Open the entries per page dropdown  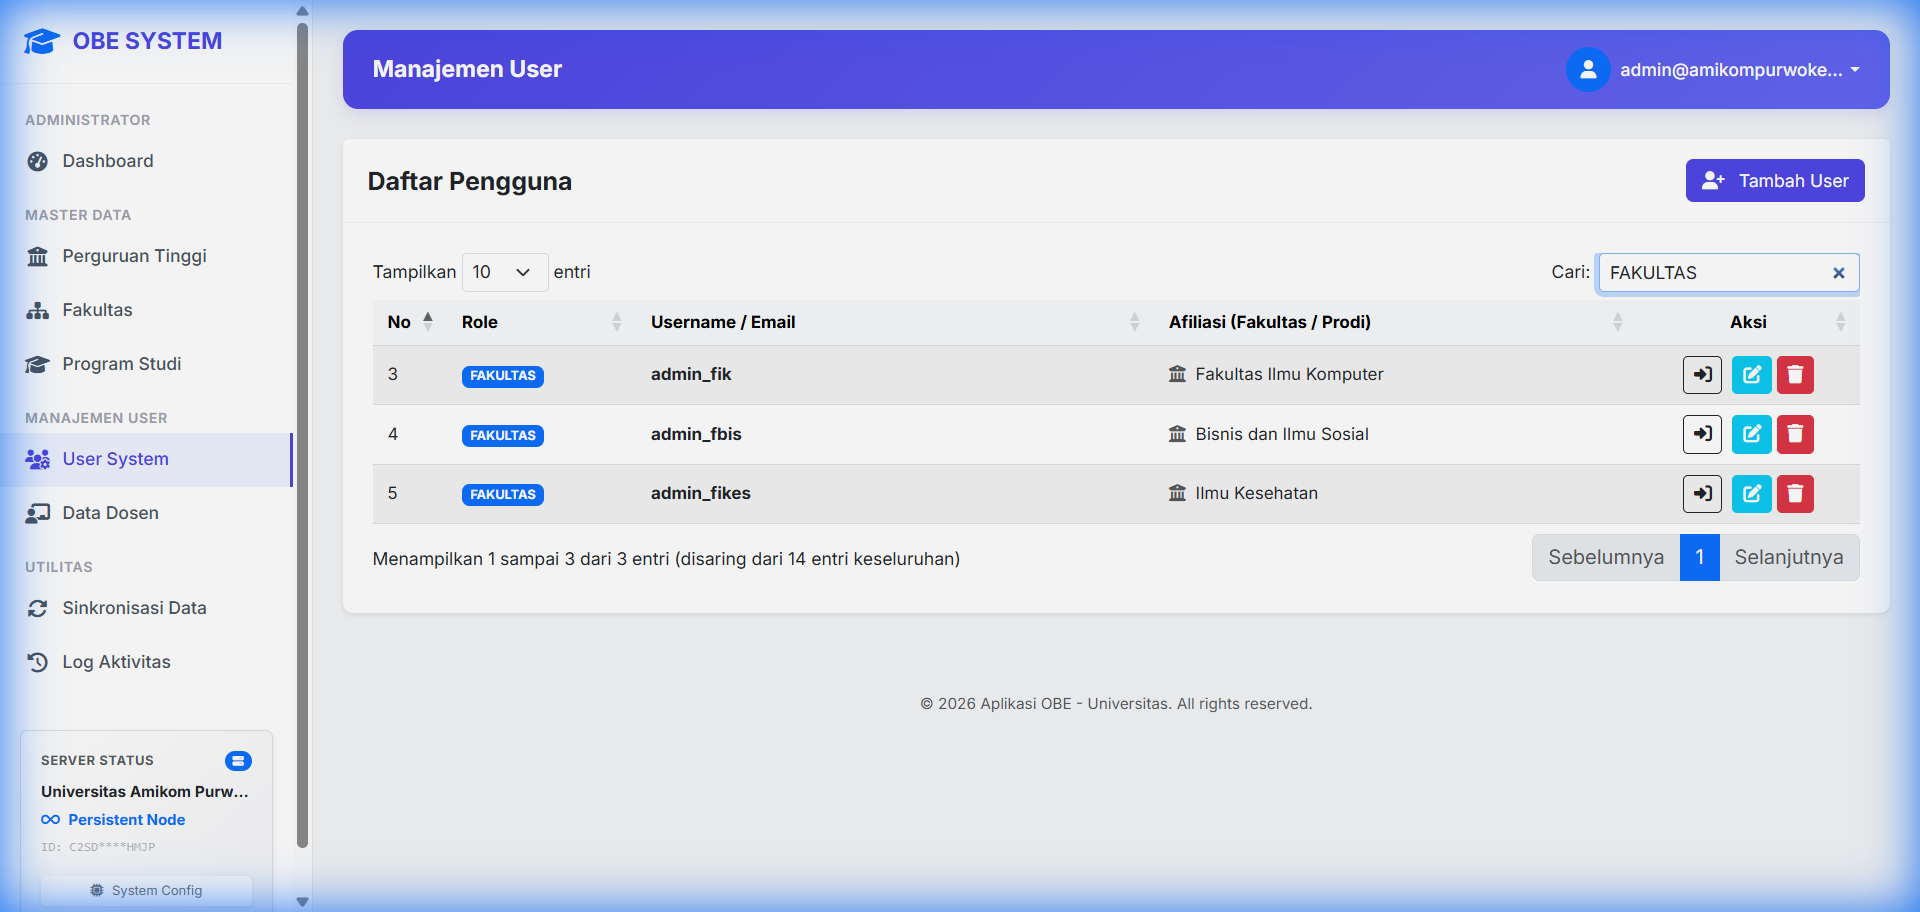pos(504,272)
